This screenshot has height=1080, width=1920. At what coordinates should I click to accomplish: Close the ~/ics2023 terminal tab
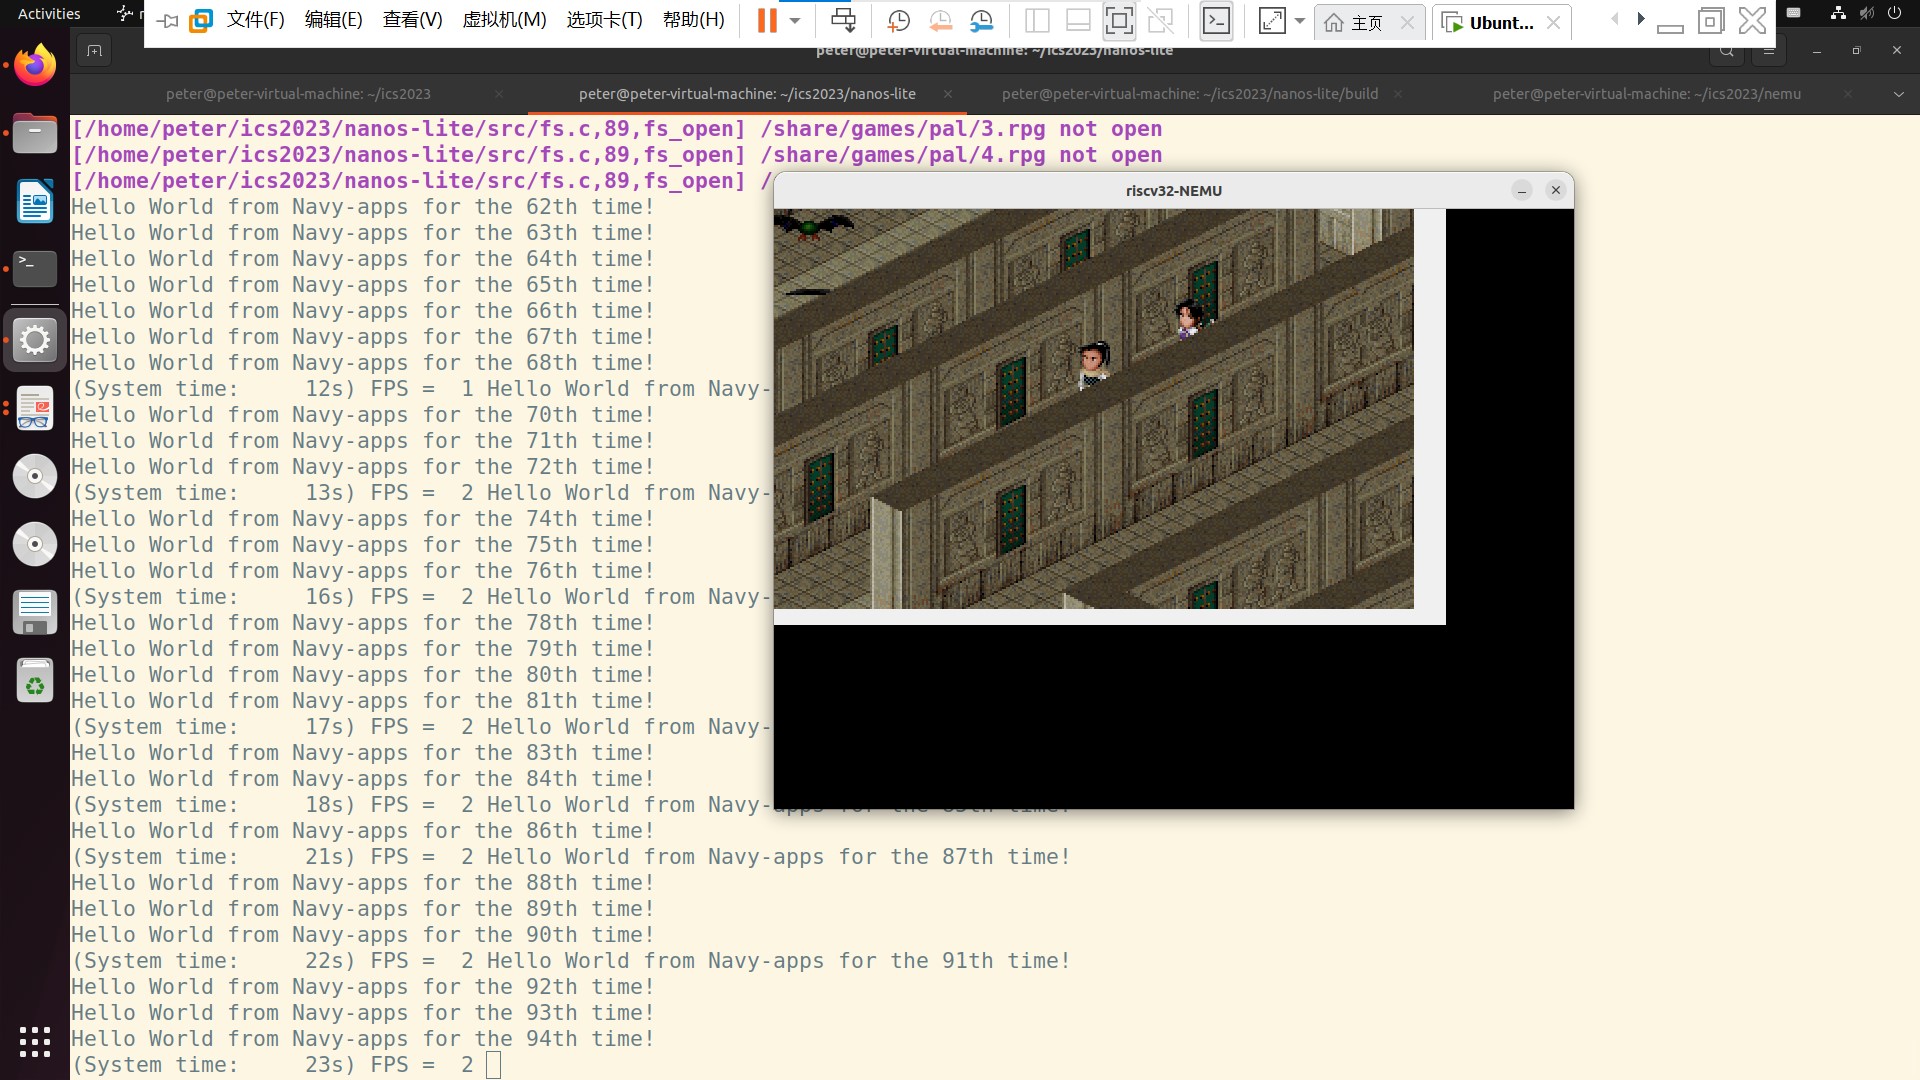pos(499,94)
